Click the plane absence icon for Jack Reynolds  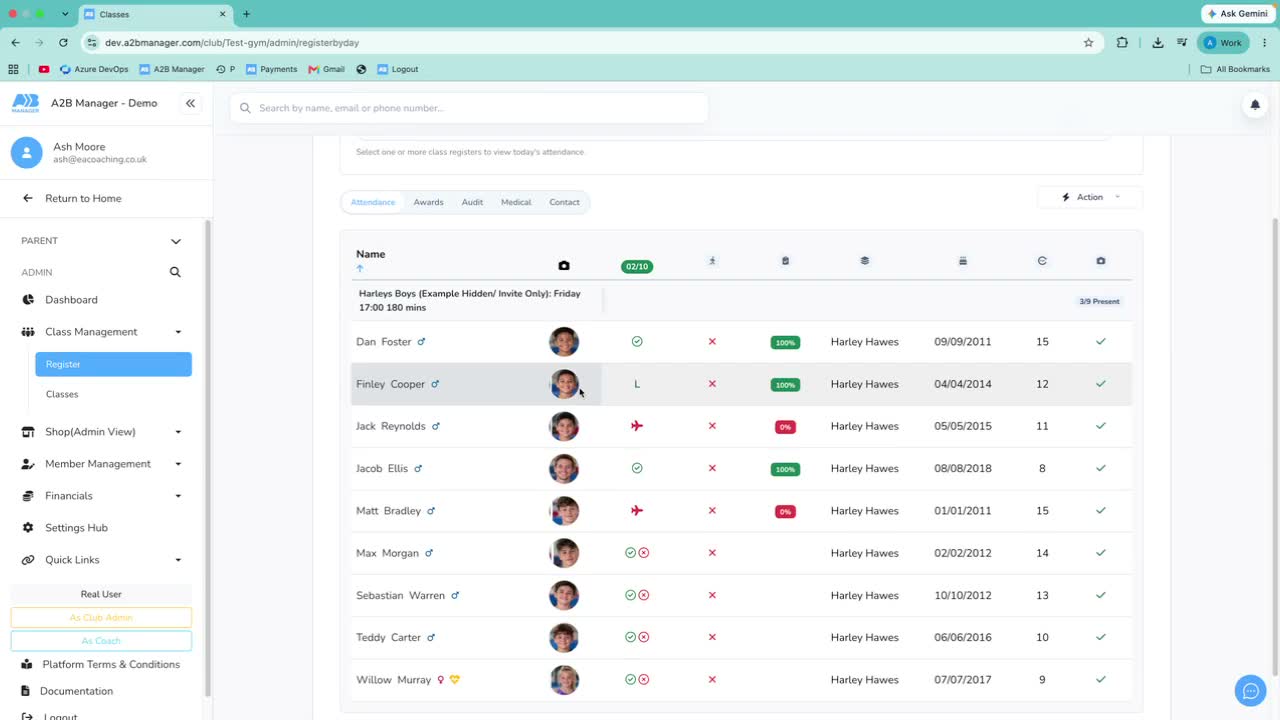637,426
